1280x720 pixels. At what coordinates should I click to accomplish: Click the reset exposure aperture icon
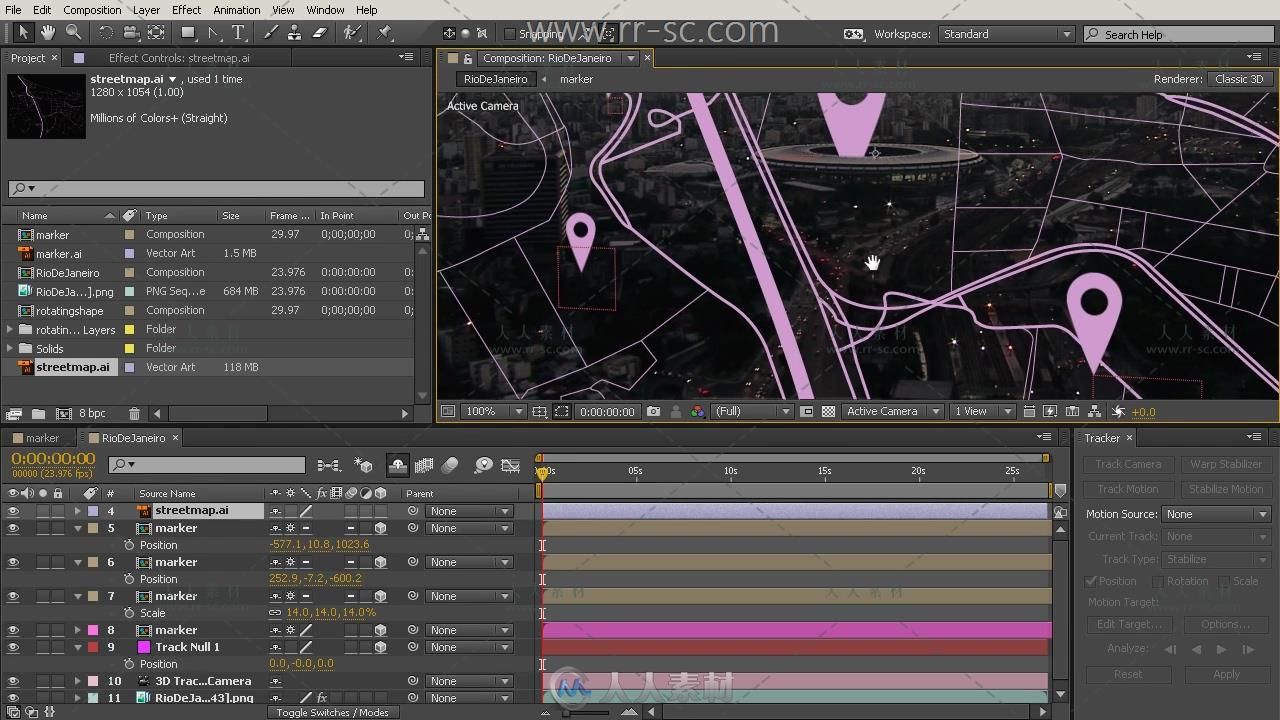(x=1119, y=411)
